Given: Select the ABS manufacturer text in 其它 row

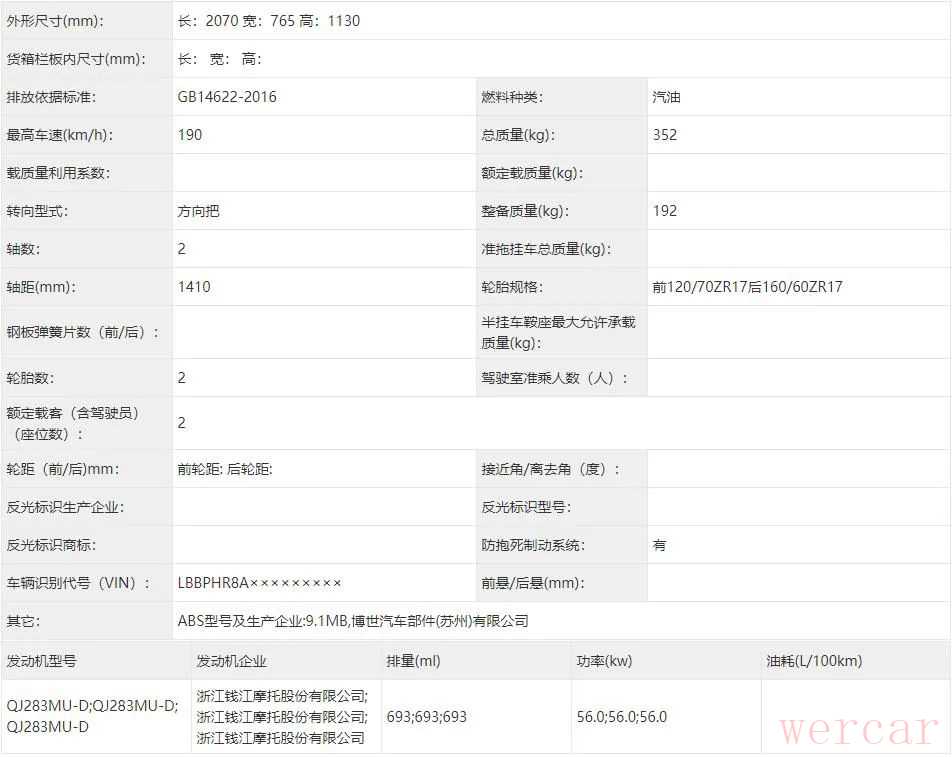Looking at the screenshot, I should tap(352, 621).
